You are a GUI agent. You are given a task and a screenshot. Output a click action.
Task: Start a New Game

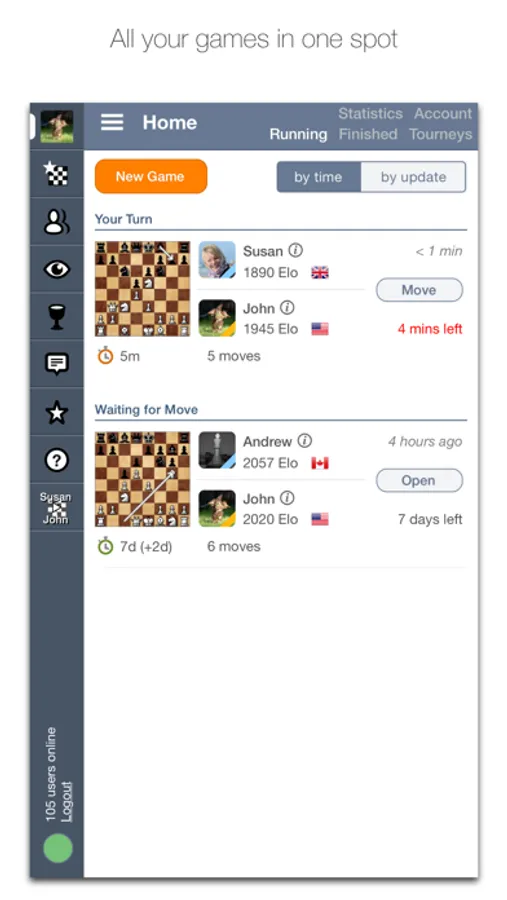(x=151, y=176)
